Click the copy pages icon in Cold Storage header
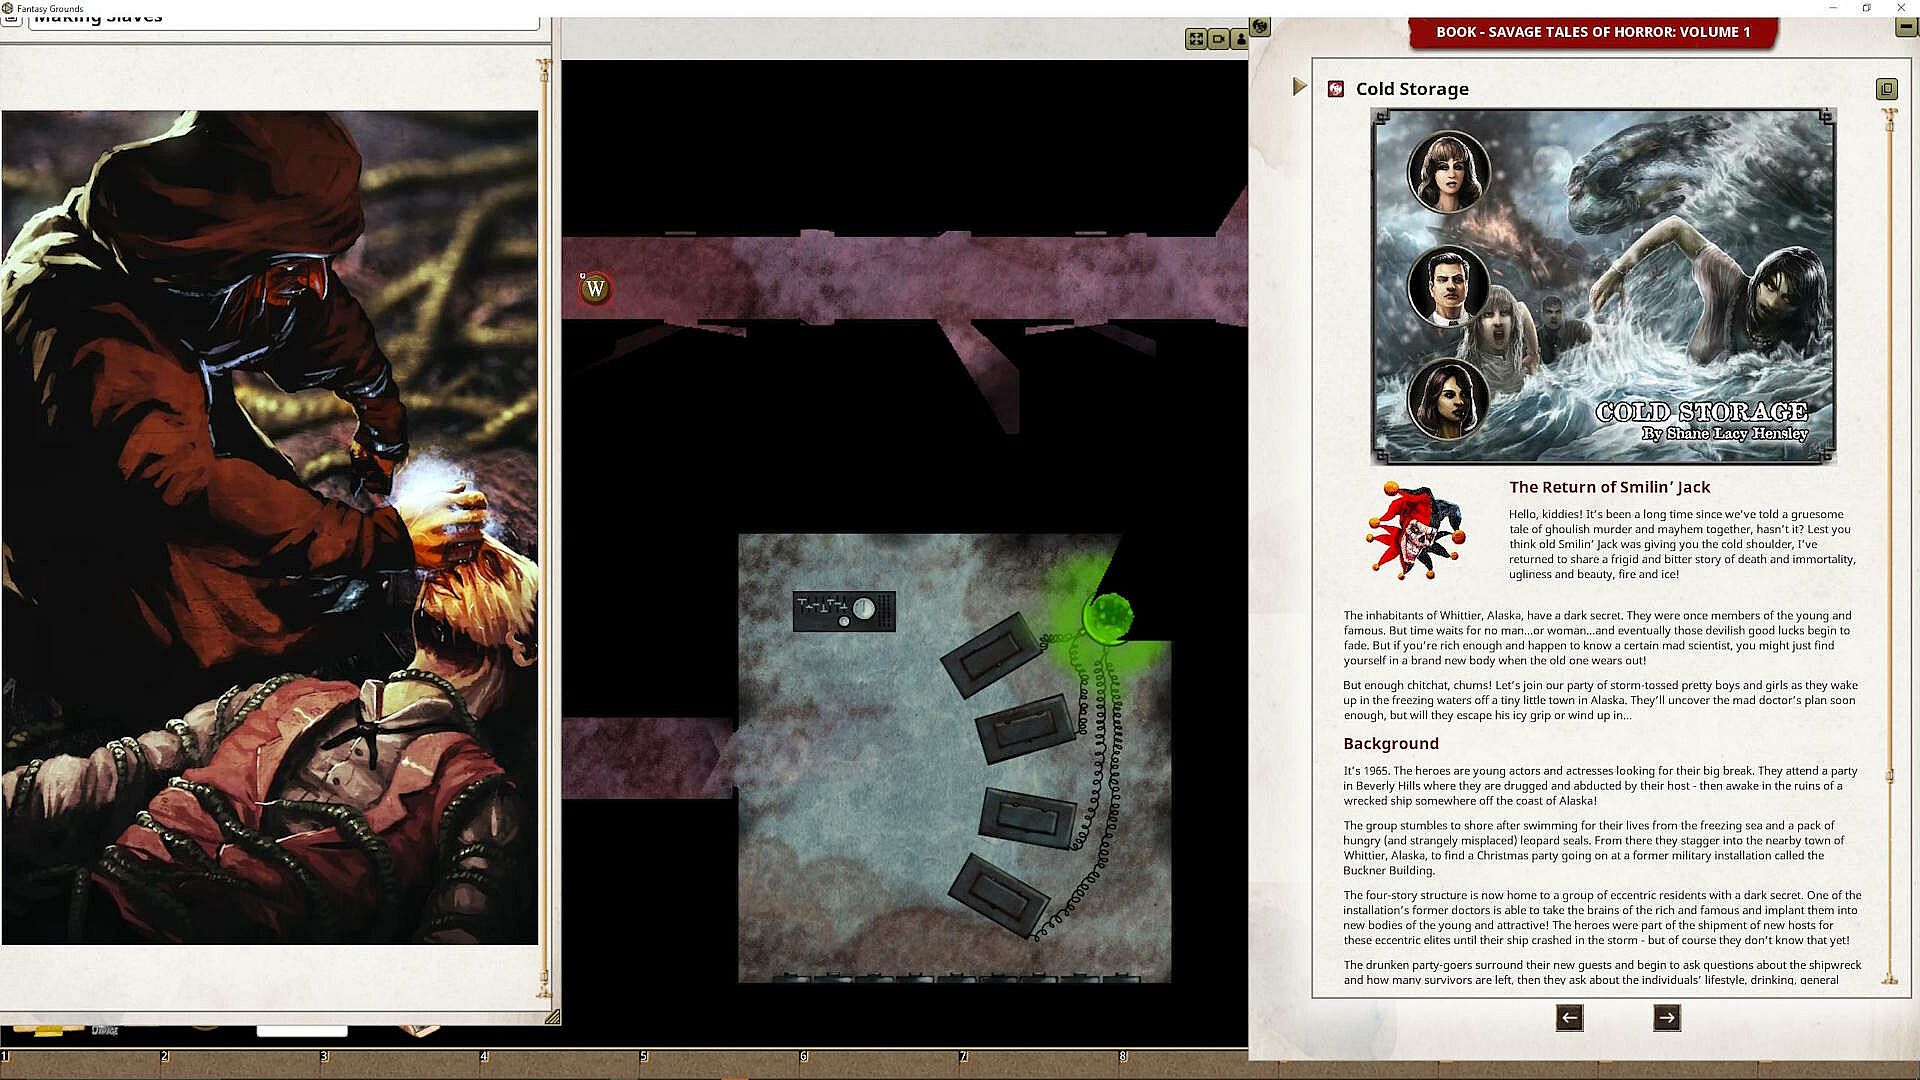The width and height of the screenshot is (1920, 1080). click(x=1886, y=89)
